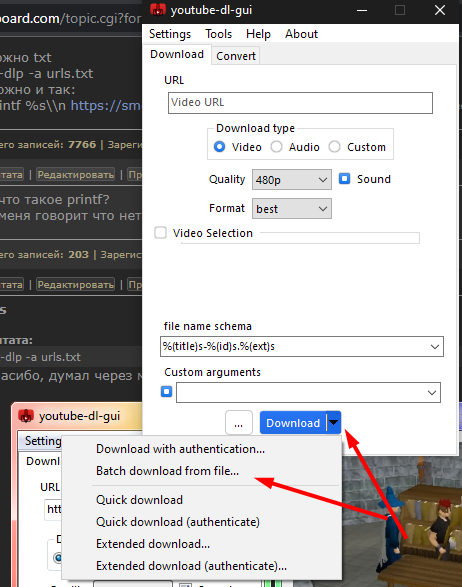Click the ellipsis browse button
Image resolution: width=462 pixels, height=587 pixels.
[x=239, y=423]
